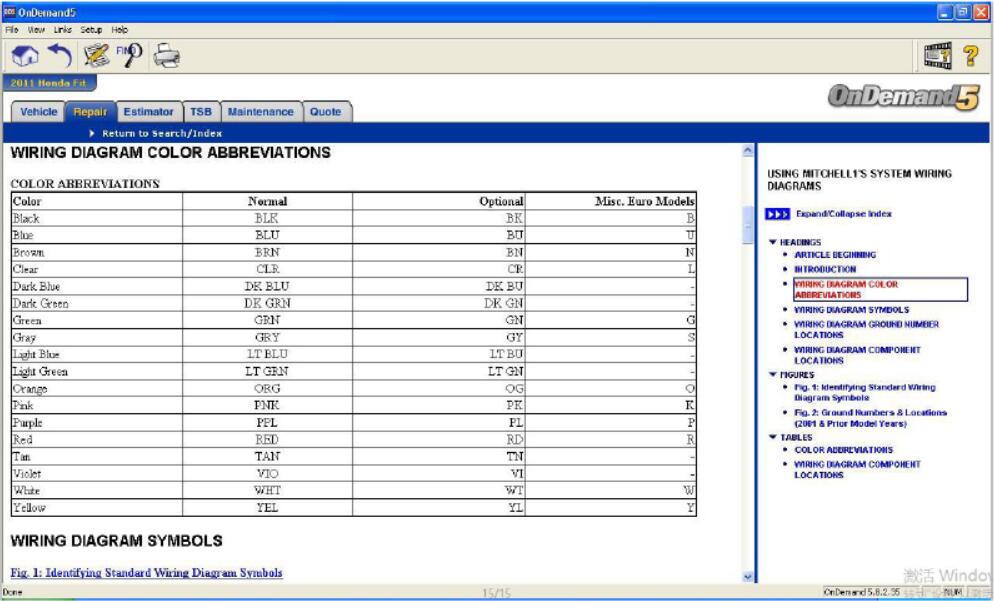
Task: Click the Home icon in the toolbar
Action: 25,56
